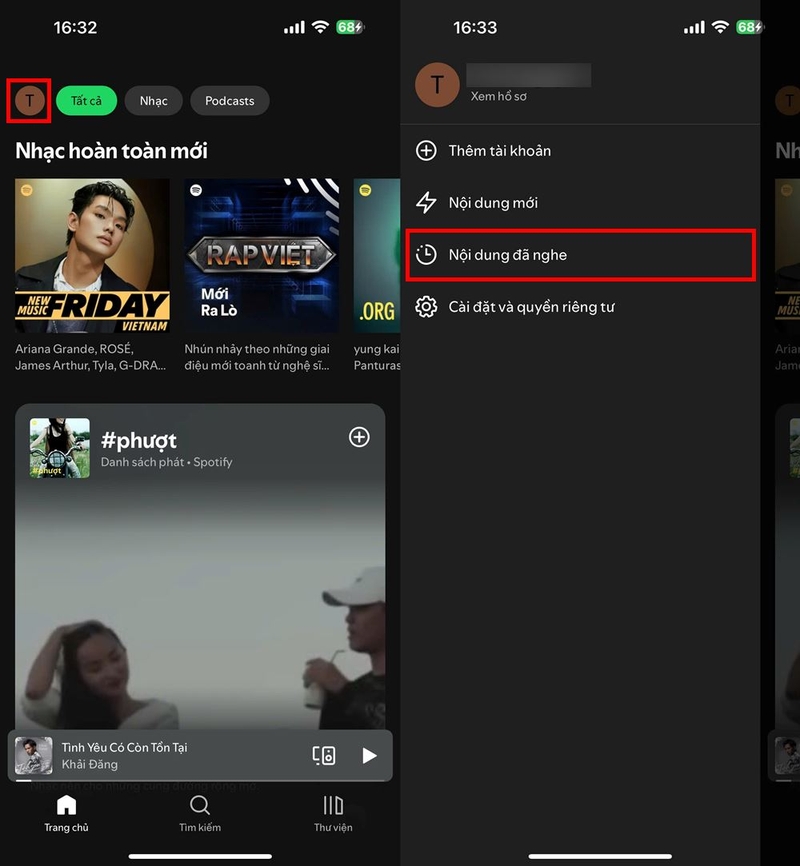The height and width of the screenshot is (866, 800).
Task: Open Xem hồ sơ profile link
Action: click(498, 96)
